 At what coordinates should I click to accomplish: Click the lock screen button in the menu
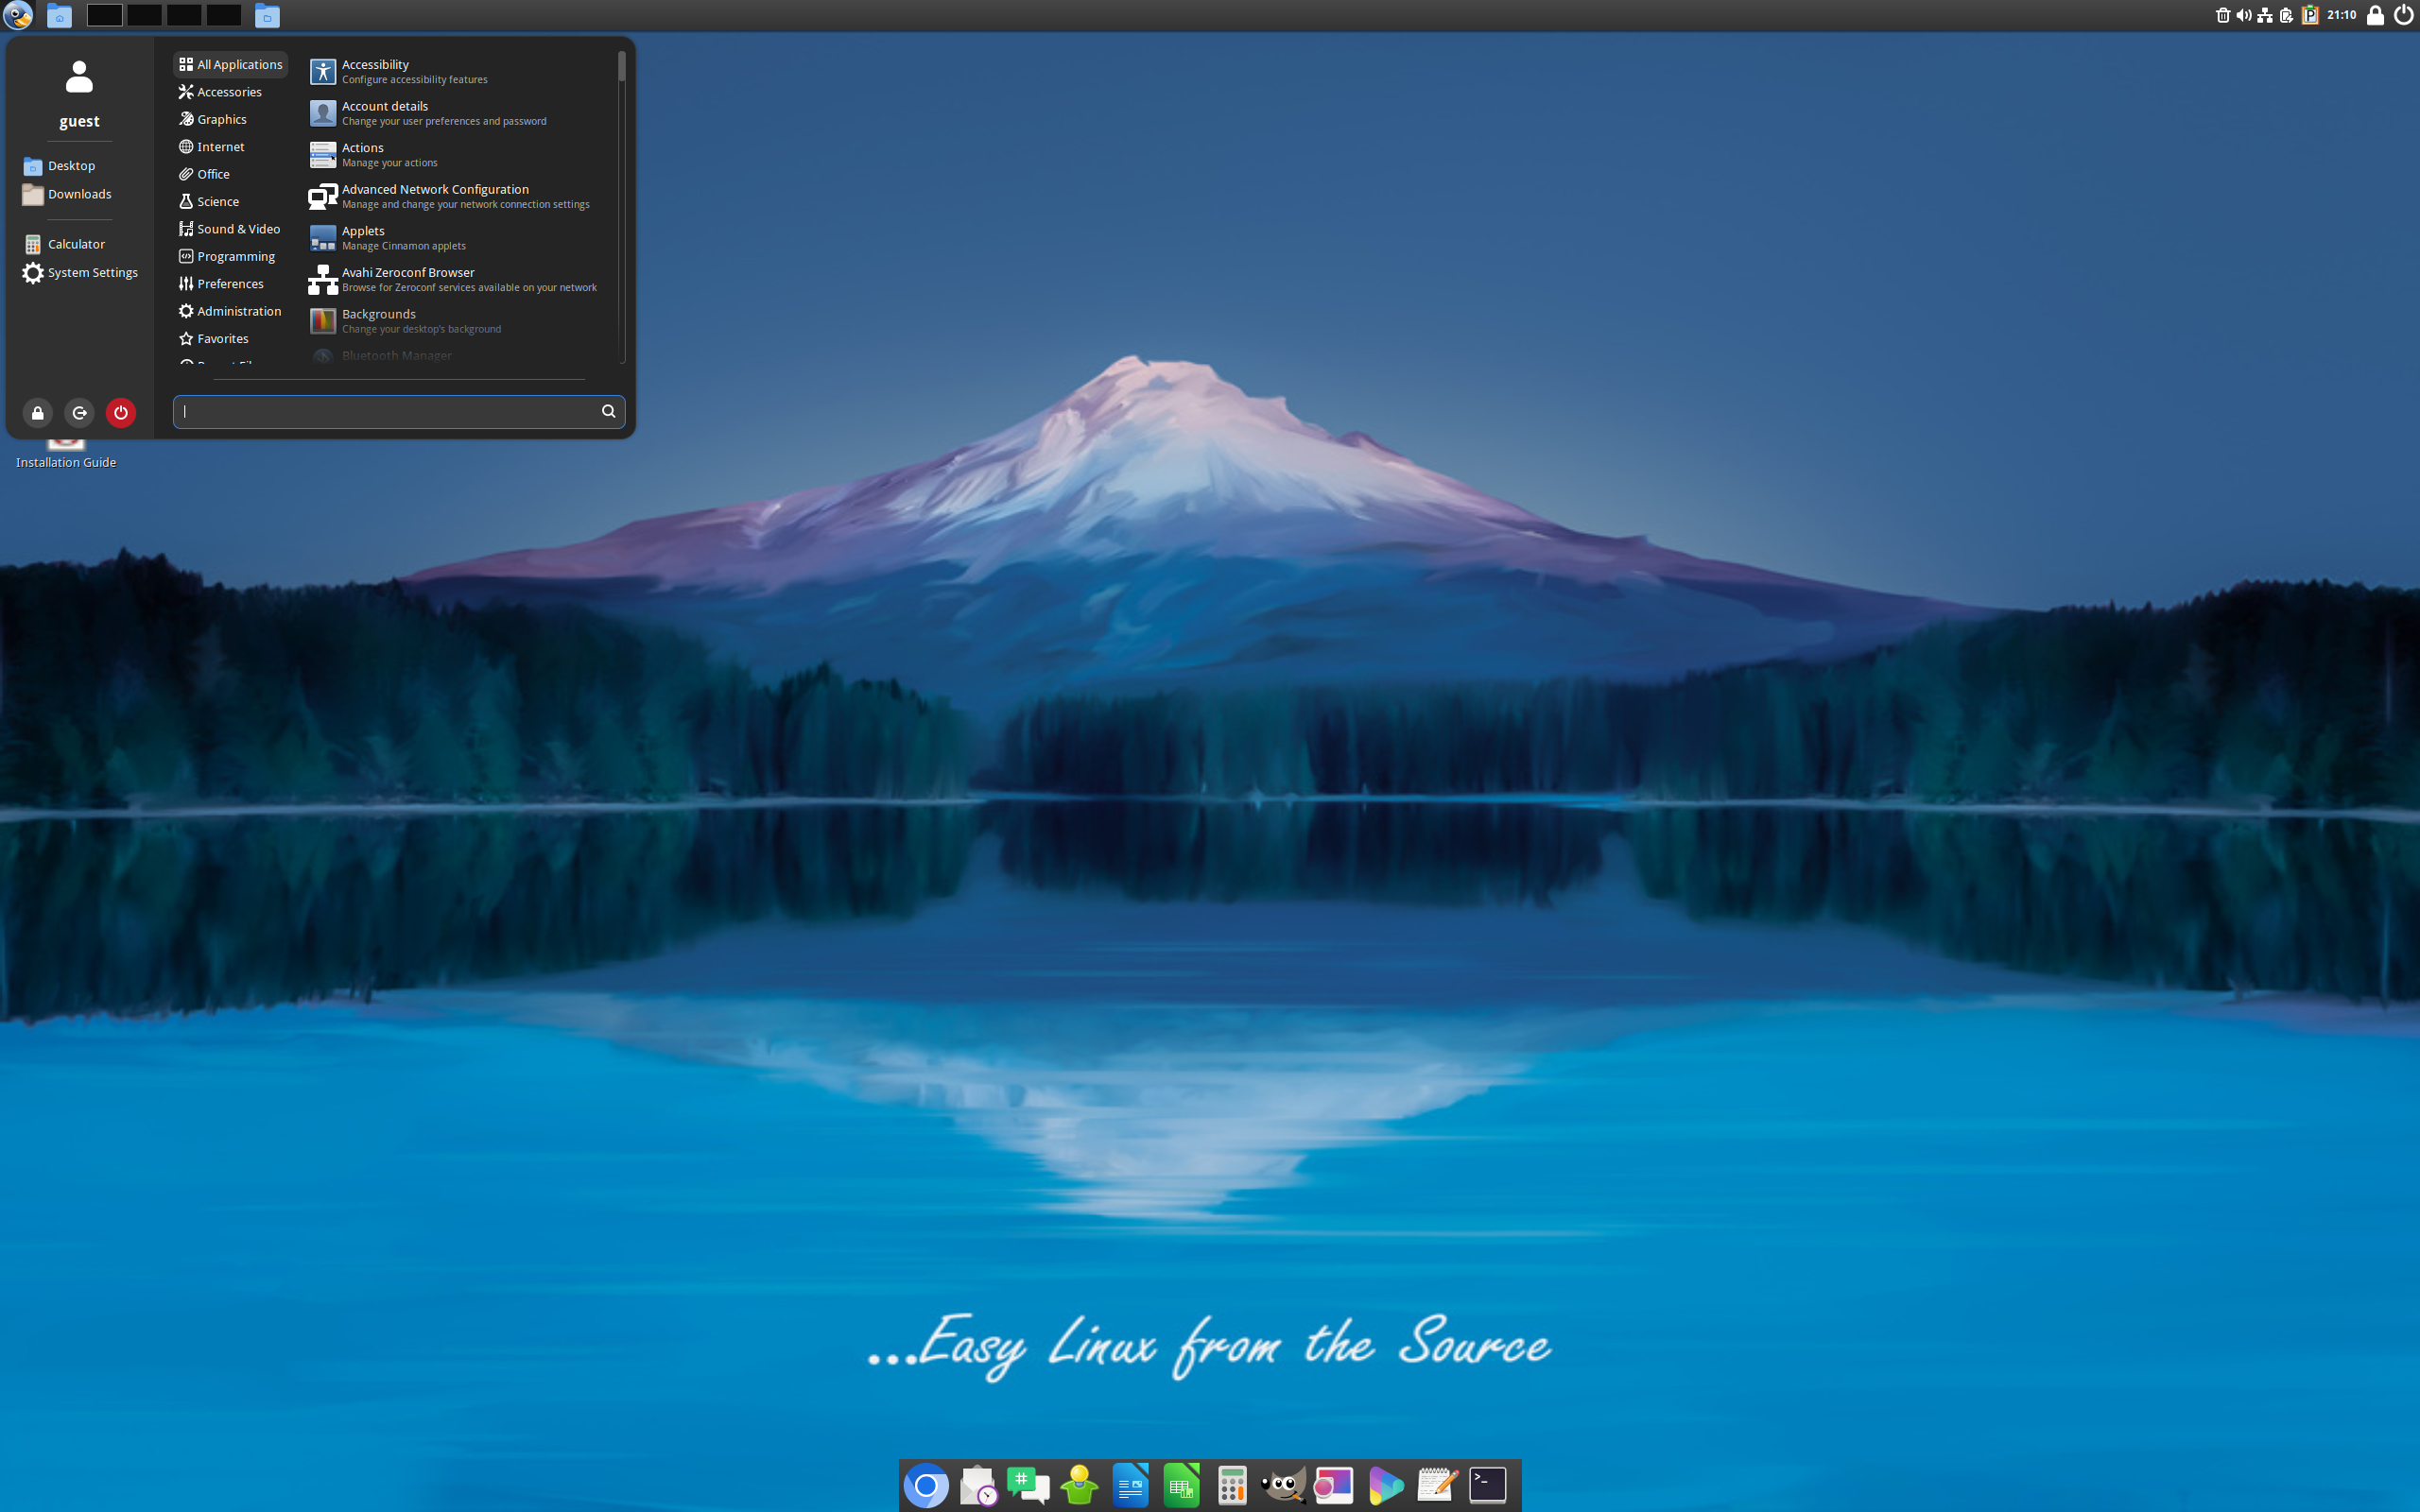point(37,413)
